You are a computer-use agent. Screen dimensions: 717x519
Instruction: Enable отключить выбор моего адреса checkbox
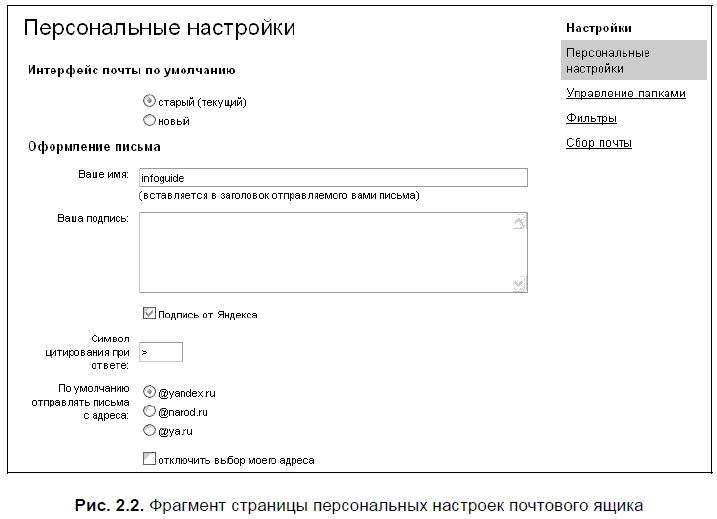point(150,460)
